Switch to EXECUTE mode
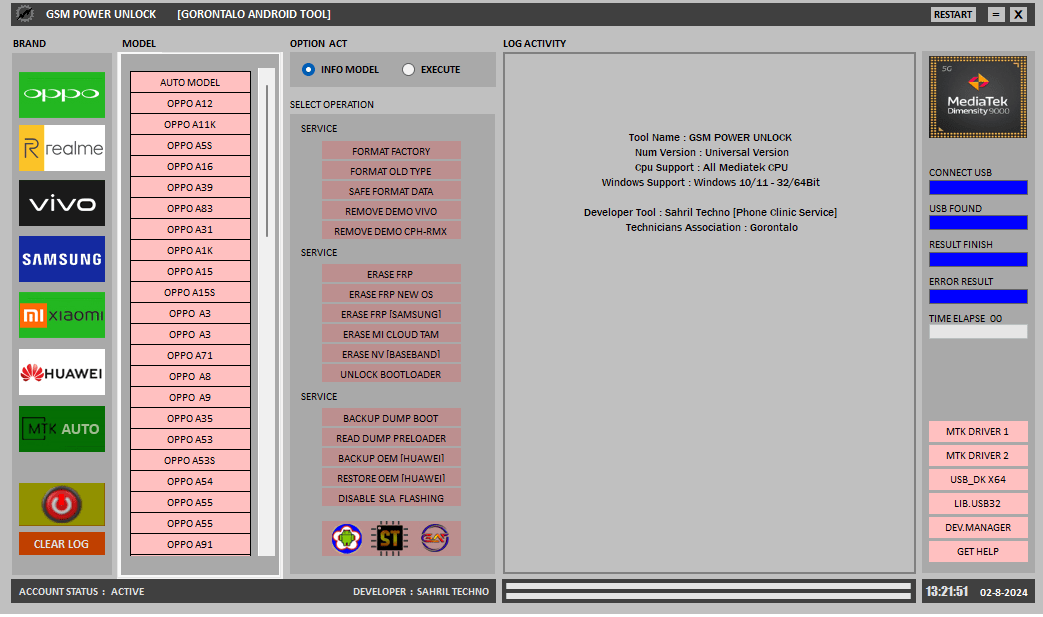 tap(408, 69)
